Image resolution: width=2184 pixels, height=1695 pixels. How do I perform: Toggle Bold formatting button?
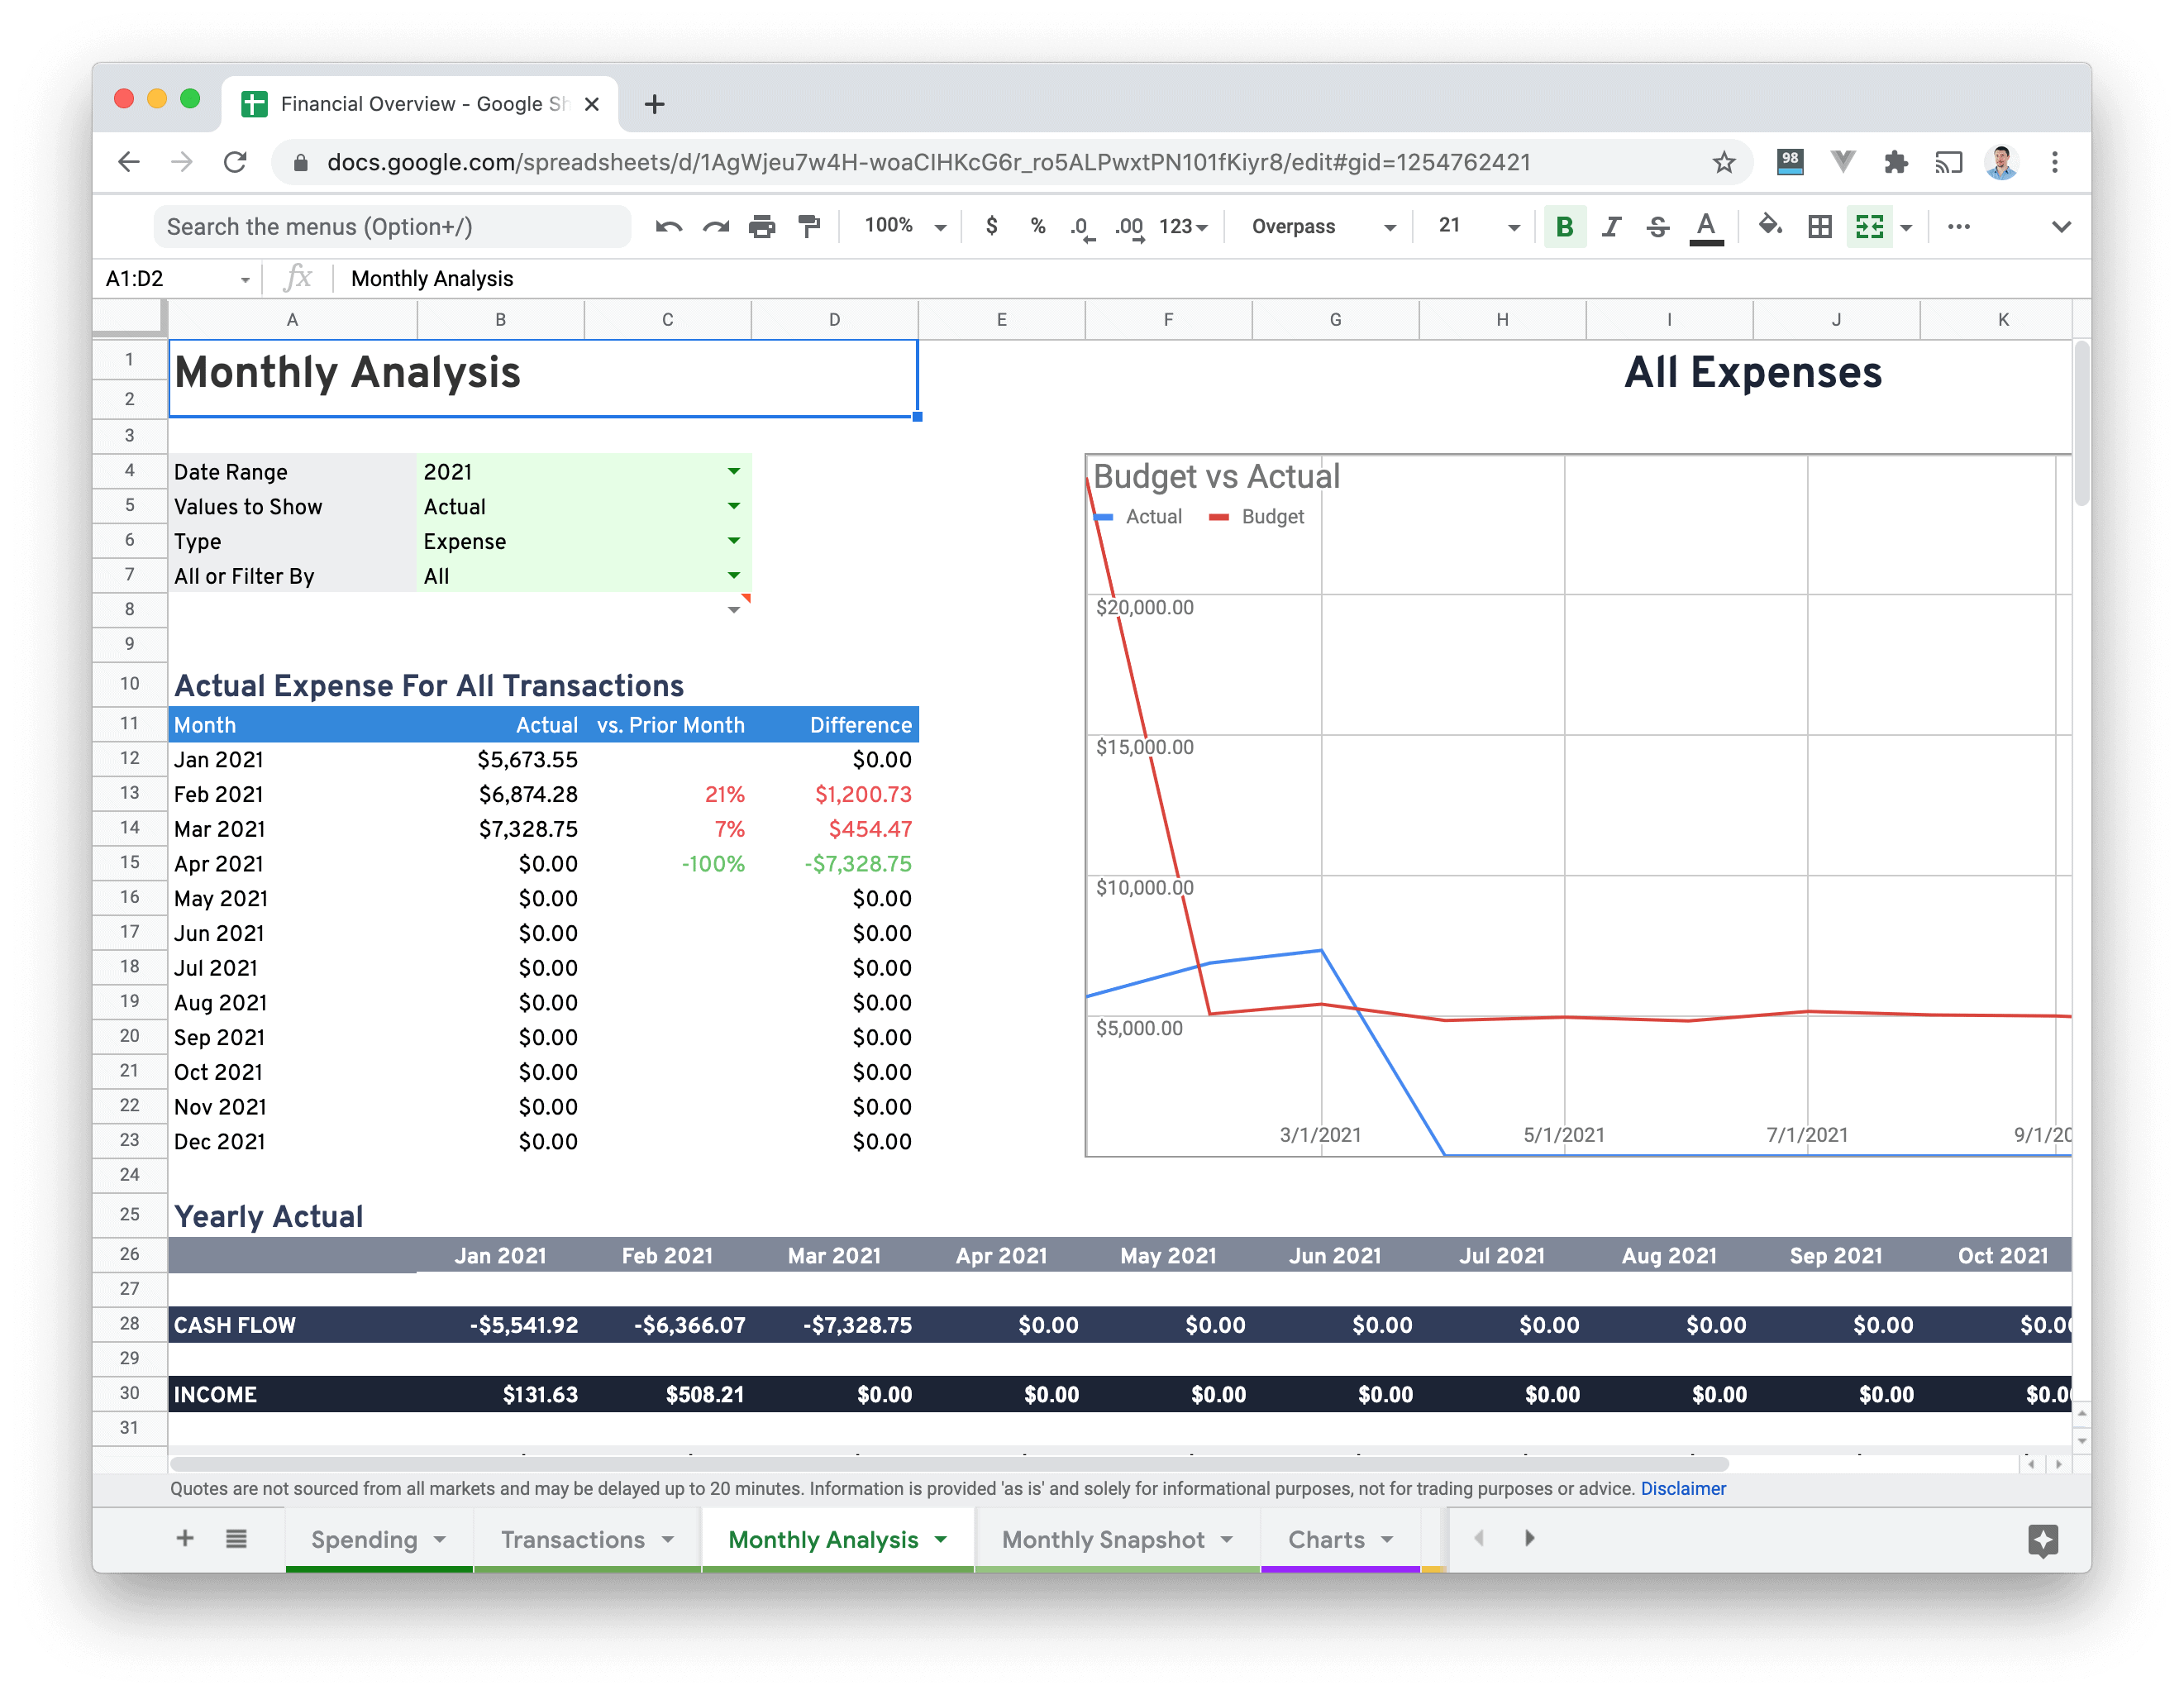(1565, 227)
